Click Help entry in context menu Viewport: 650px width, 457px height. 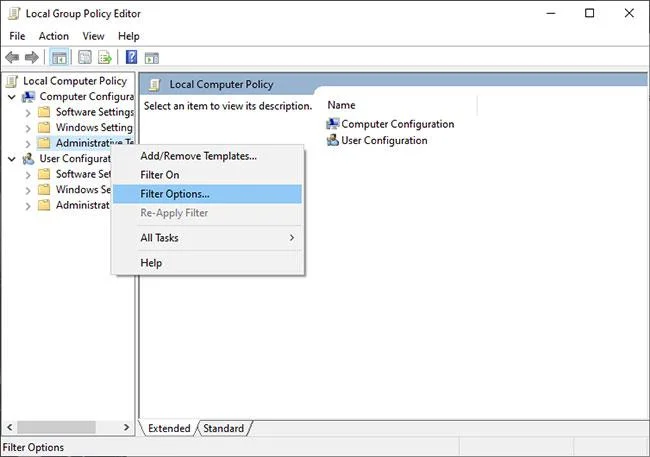pyautogui.click(x=207, y=263)
